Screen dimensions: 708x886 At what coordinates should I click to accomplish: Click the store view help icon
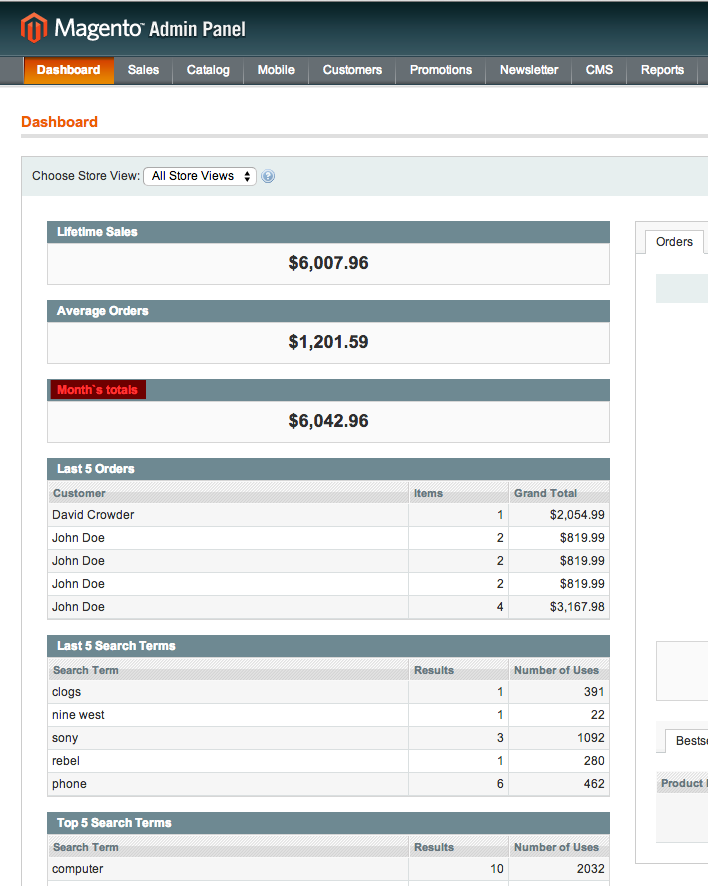pyautogui.click(x=268, y=176)
